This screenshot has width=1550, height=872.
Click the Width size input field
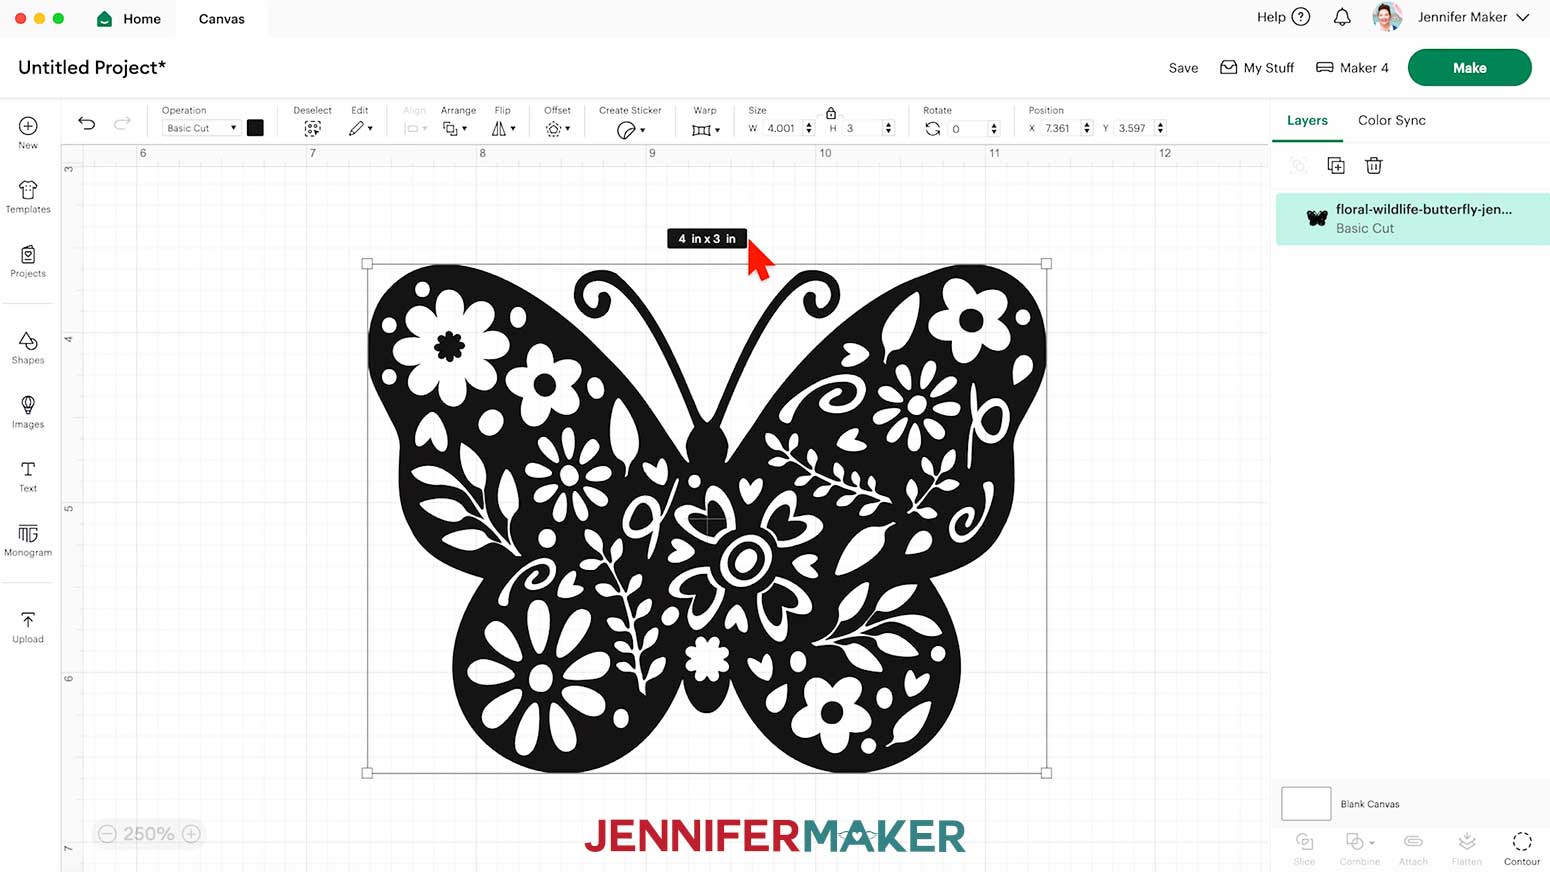point(782,128)
